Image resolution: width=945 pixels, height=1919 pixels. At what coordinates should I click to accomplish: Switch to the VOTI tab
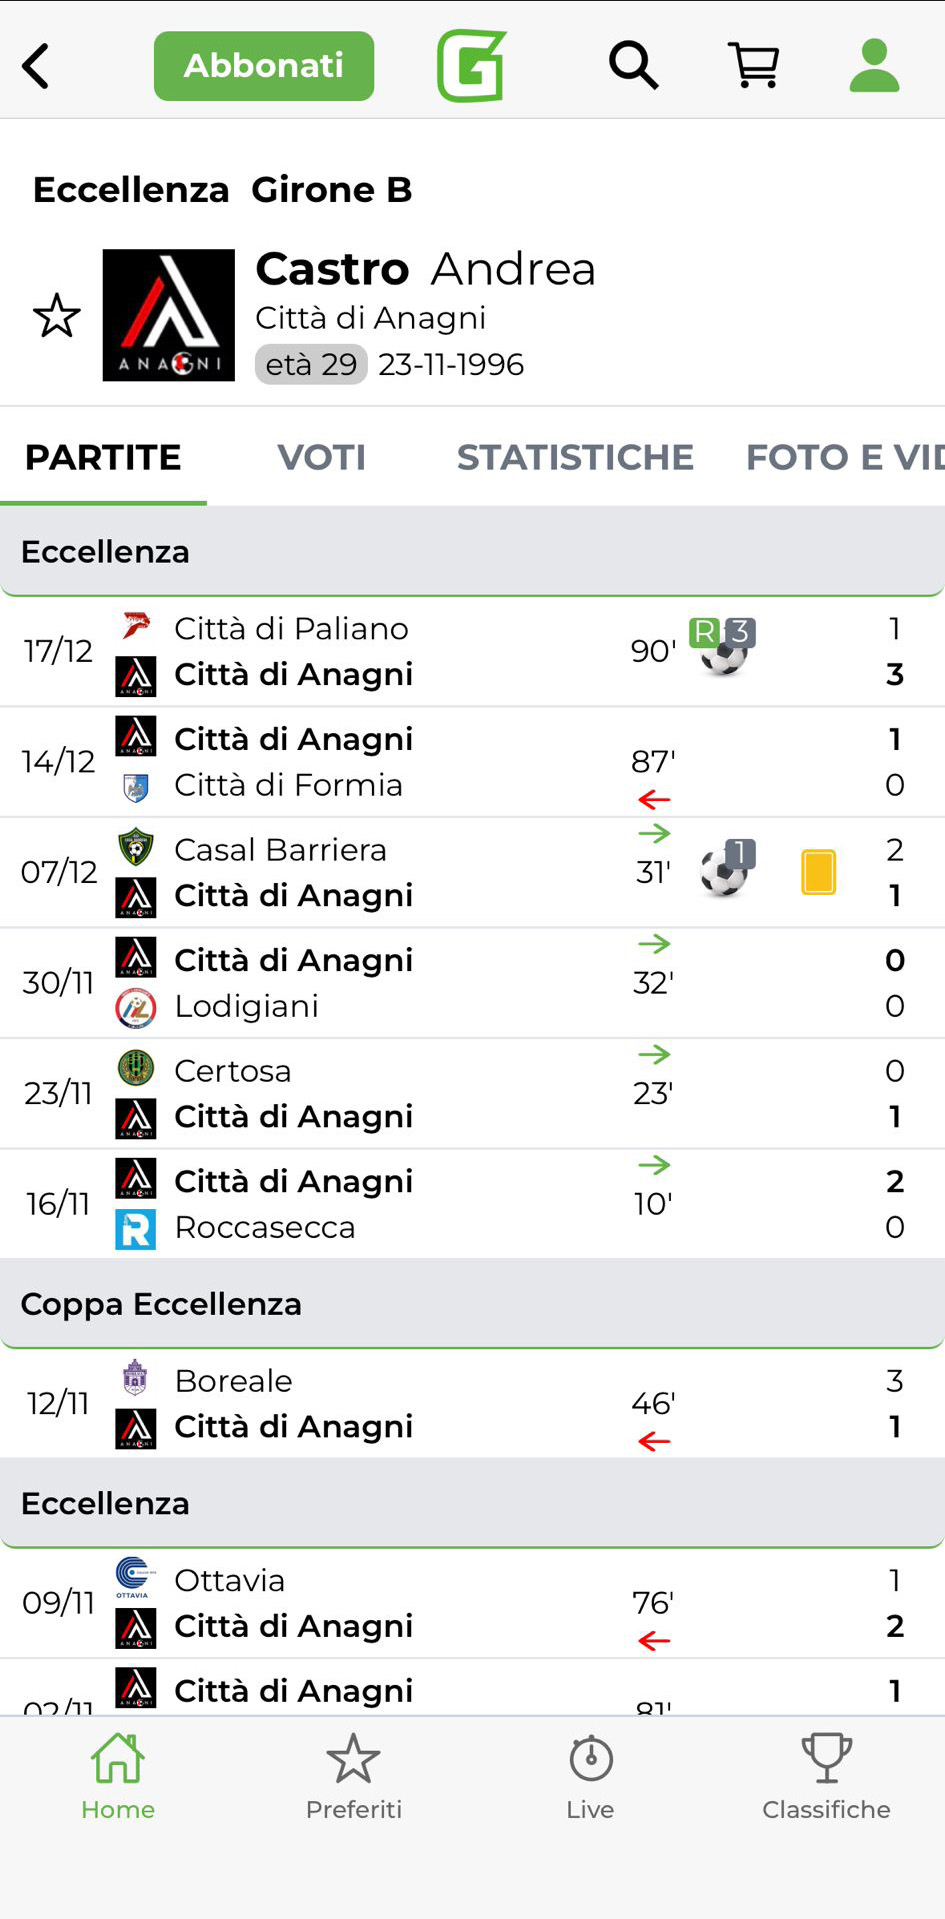[321, 457]
